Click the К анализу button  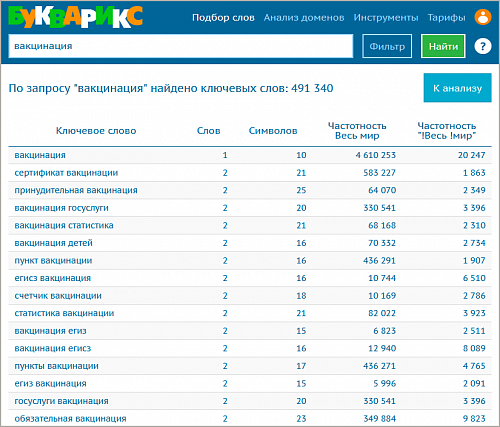tap(457, 88)
